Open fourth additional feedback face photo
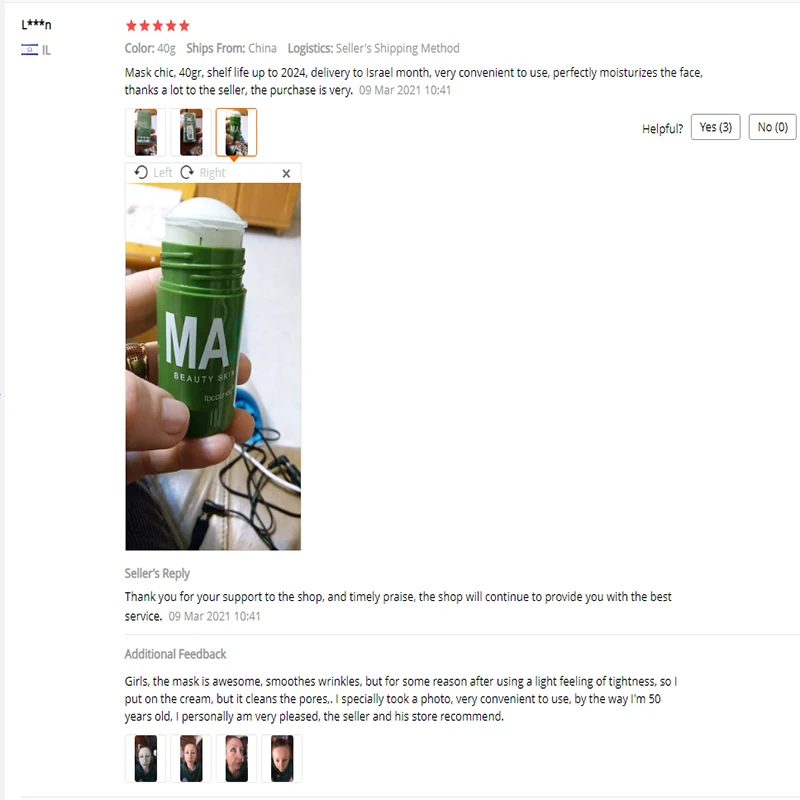Viewport: 800px width, 800px height. [282, 759]
